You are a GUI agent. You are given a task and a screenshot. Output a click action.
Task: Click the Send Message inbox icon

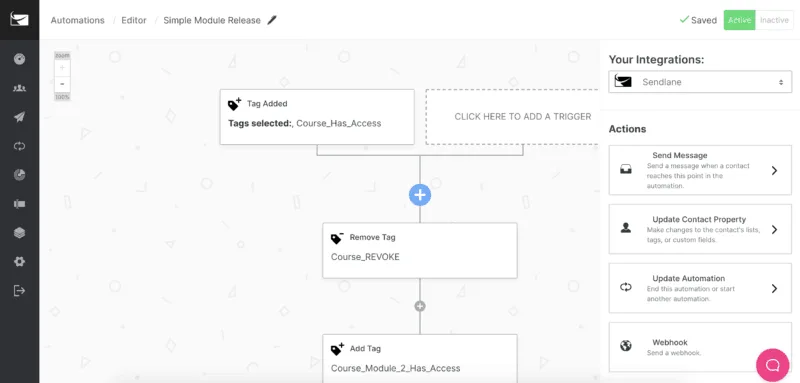626,170
